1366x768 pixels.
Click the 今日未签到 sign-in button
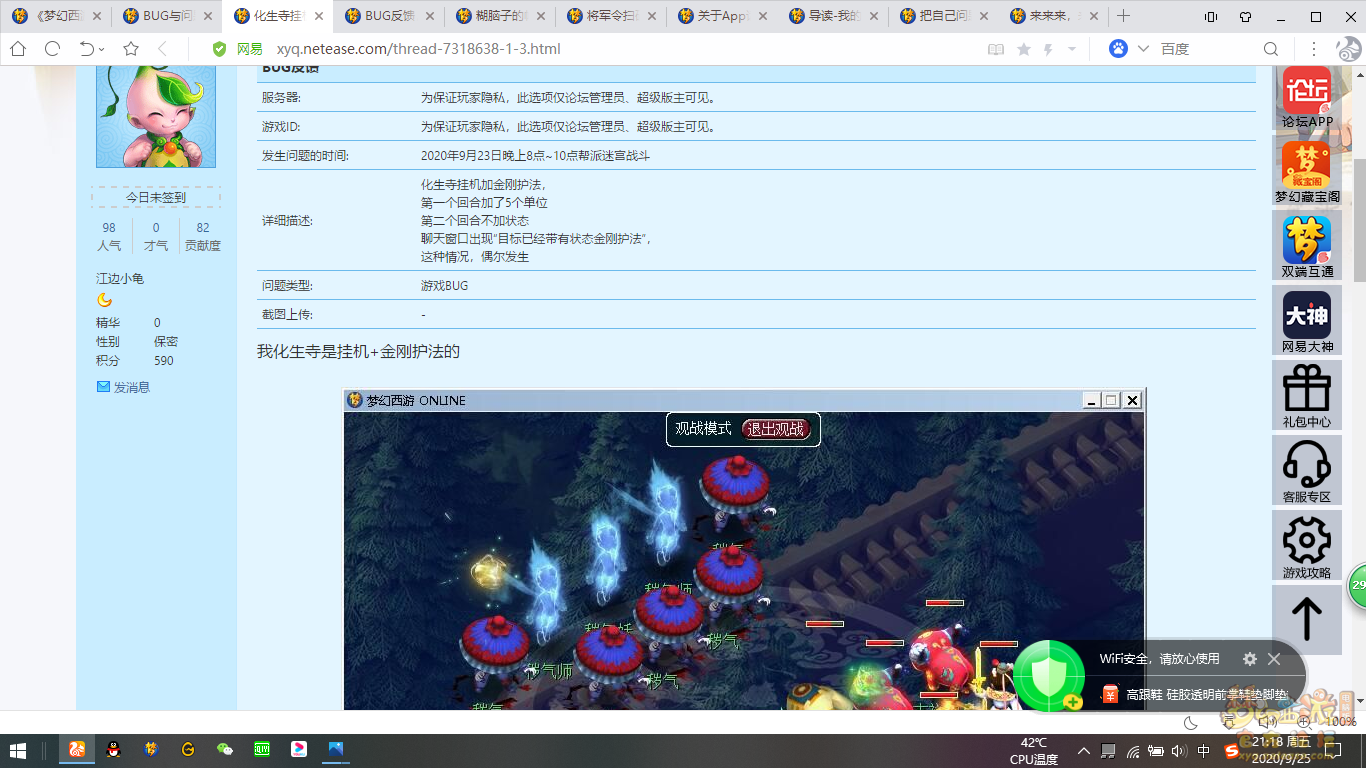click(156, 197)
